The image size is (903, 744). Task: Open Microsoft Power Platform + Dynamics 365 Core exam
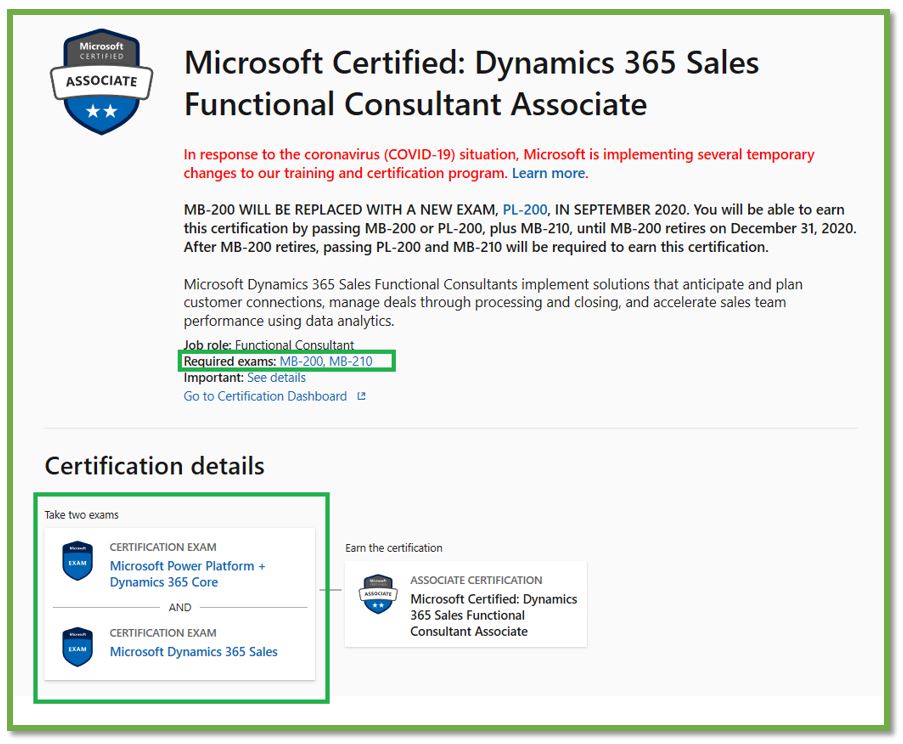[188, 574]
